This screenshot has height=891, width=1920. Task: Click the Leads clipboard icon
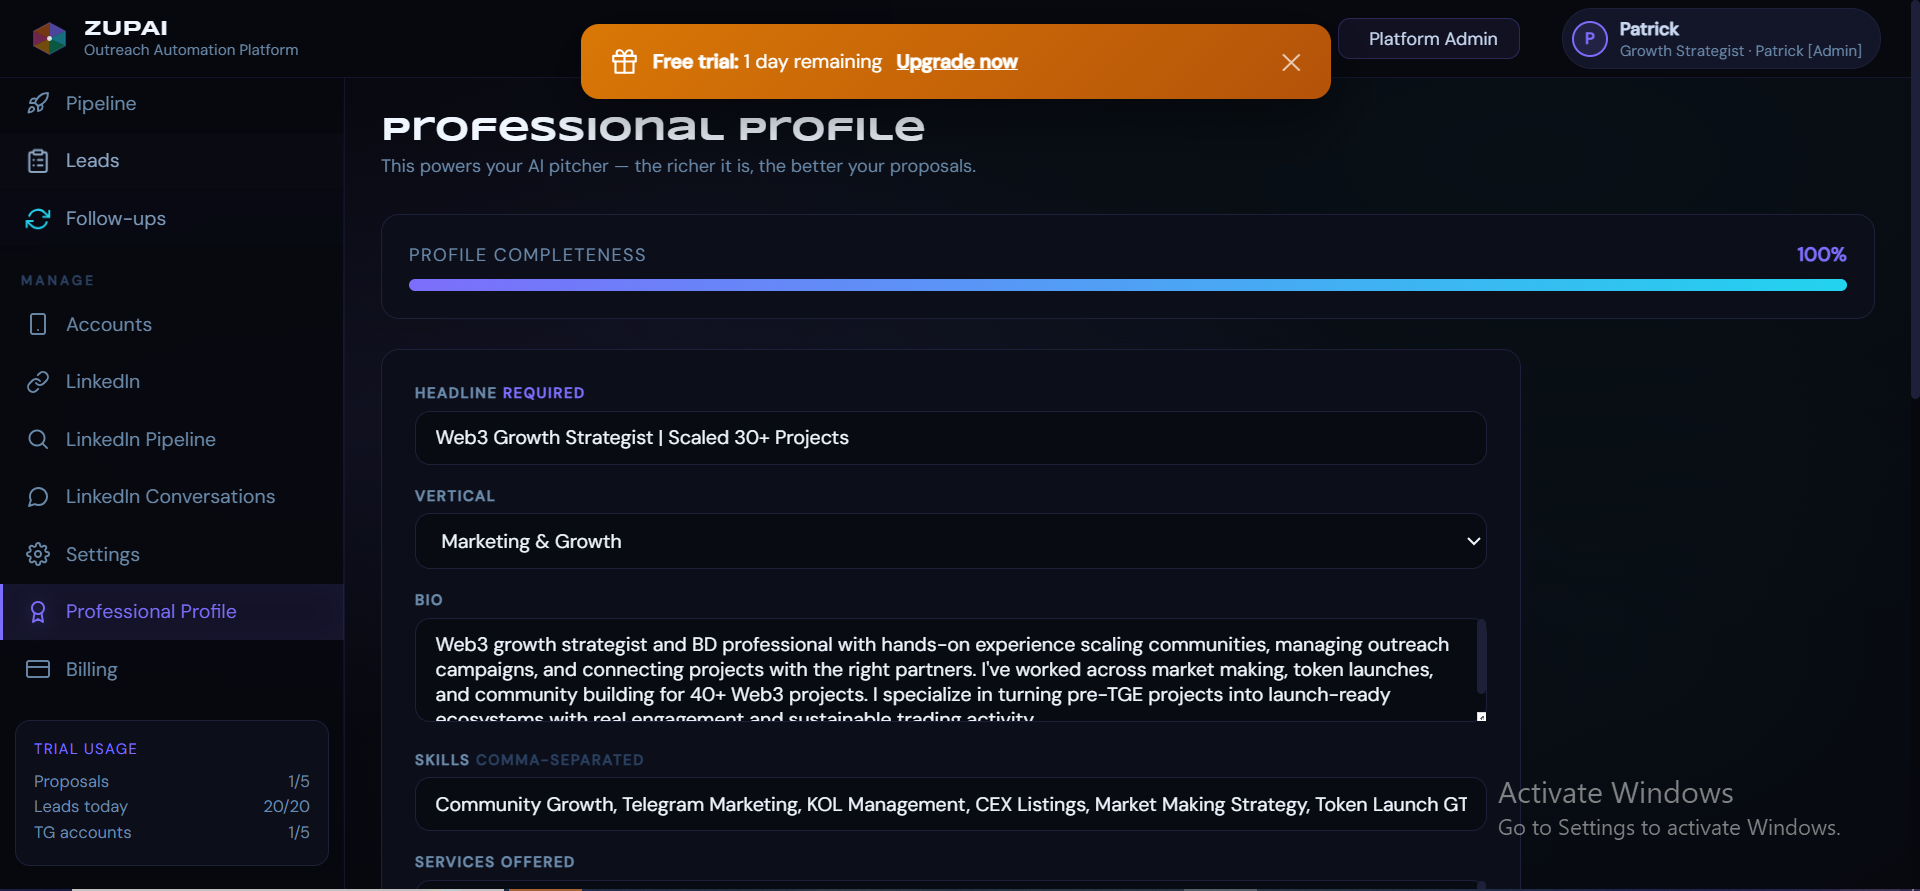[38, 161]
